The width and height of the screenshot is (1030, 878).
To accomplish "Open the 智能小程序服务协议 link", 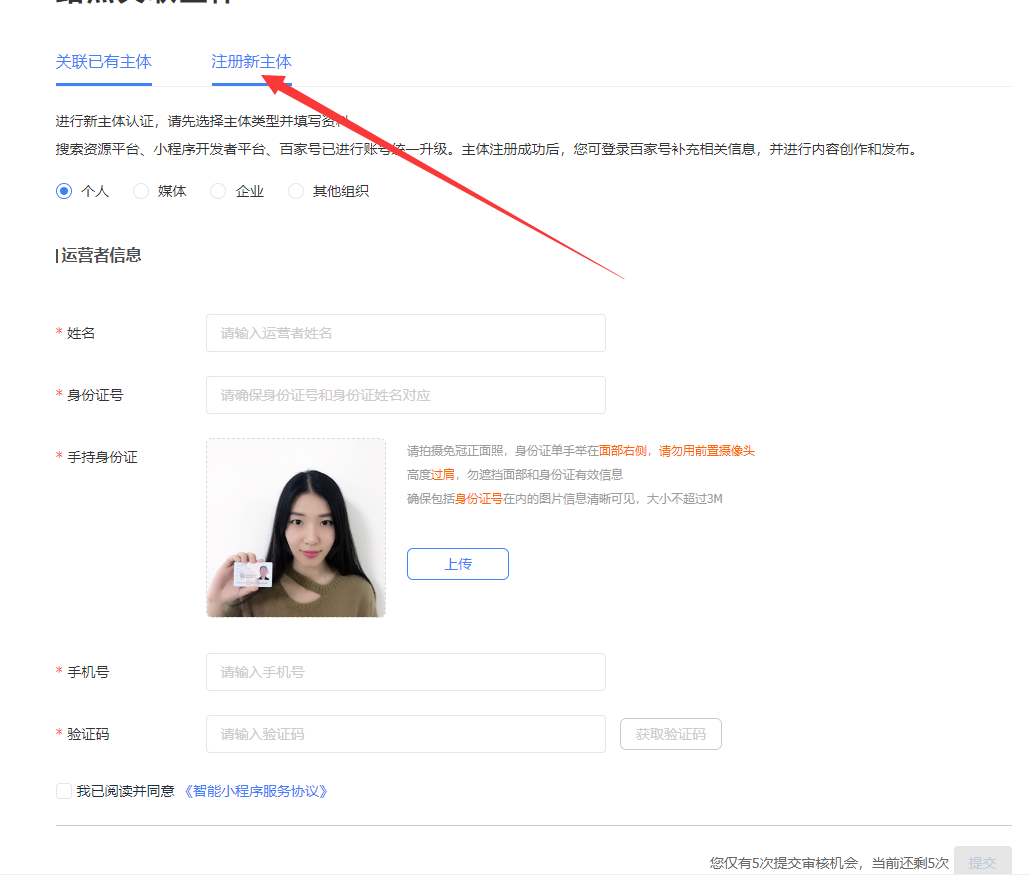I will tap(256, 791).
